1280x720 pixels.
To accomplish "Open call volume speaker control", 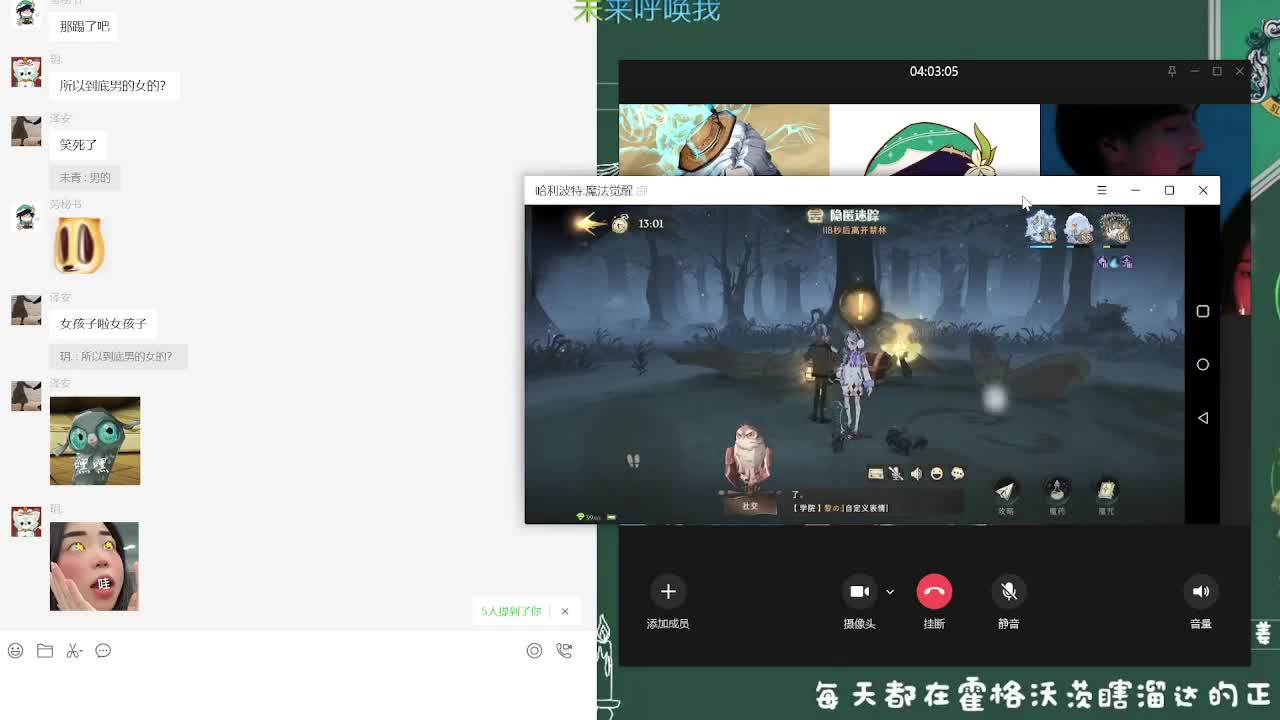I will [1201, 591].
